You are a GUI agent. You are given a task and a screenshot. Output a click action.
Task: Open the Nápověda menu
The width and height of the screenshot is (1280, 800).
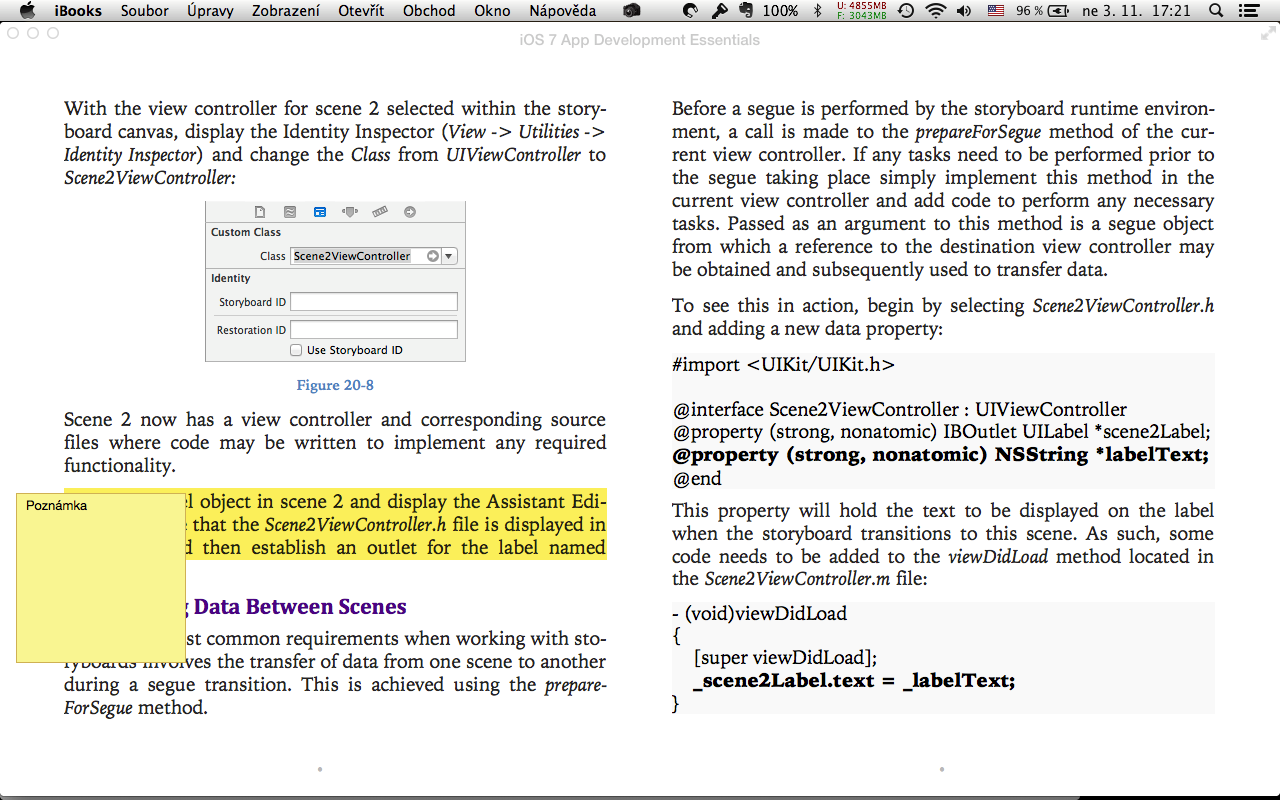click(x=563, y=11)
